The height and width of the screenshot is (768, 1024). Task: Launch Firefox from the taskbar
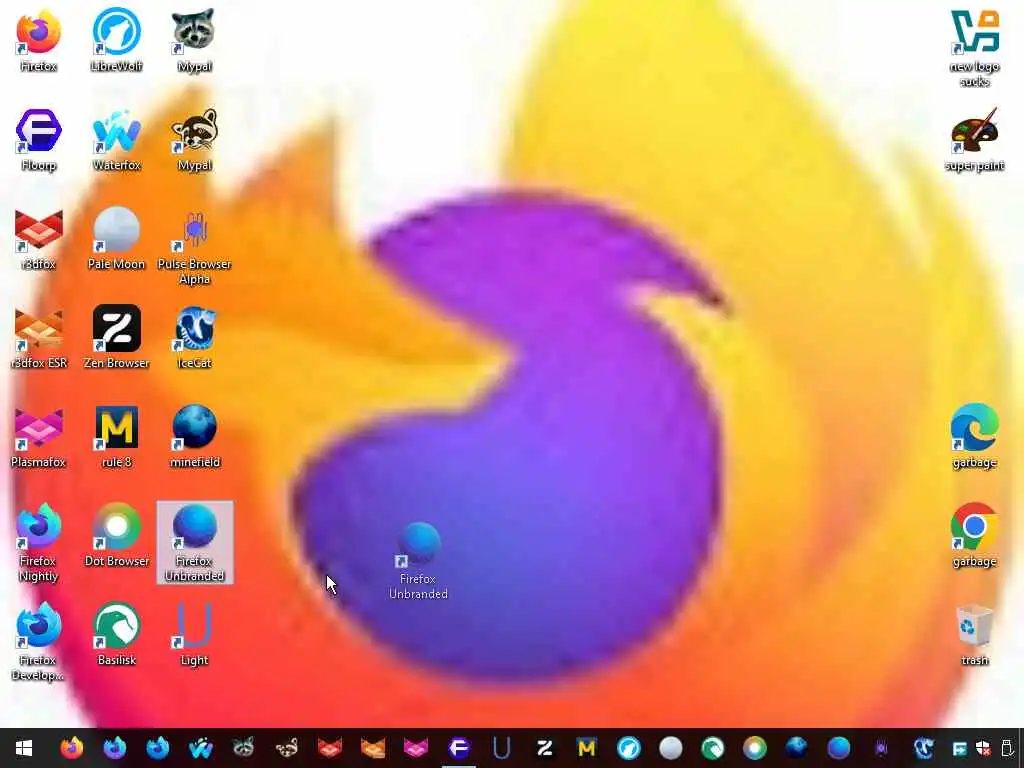72,748
